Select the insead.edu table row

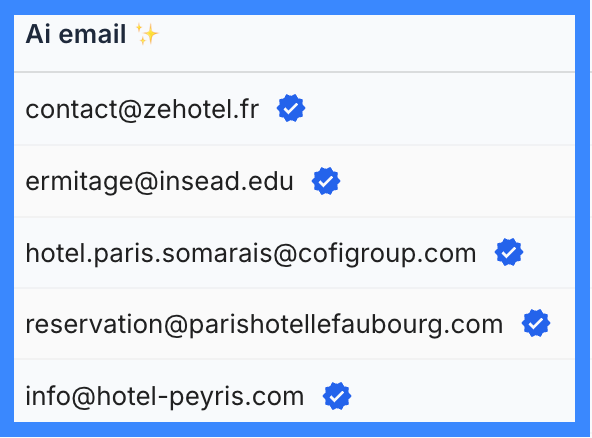pos(294,181)
